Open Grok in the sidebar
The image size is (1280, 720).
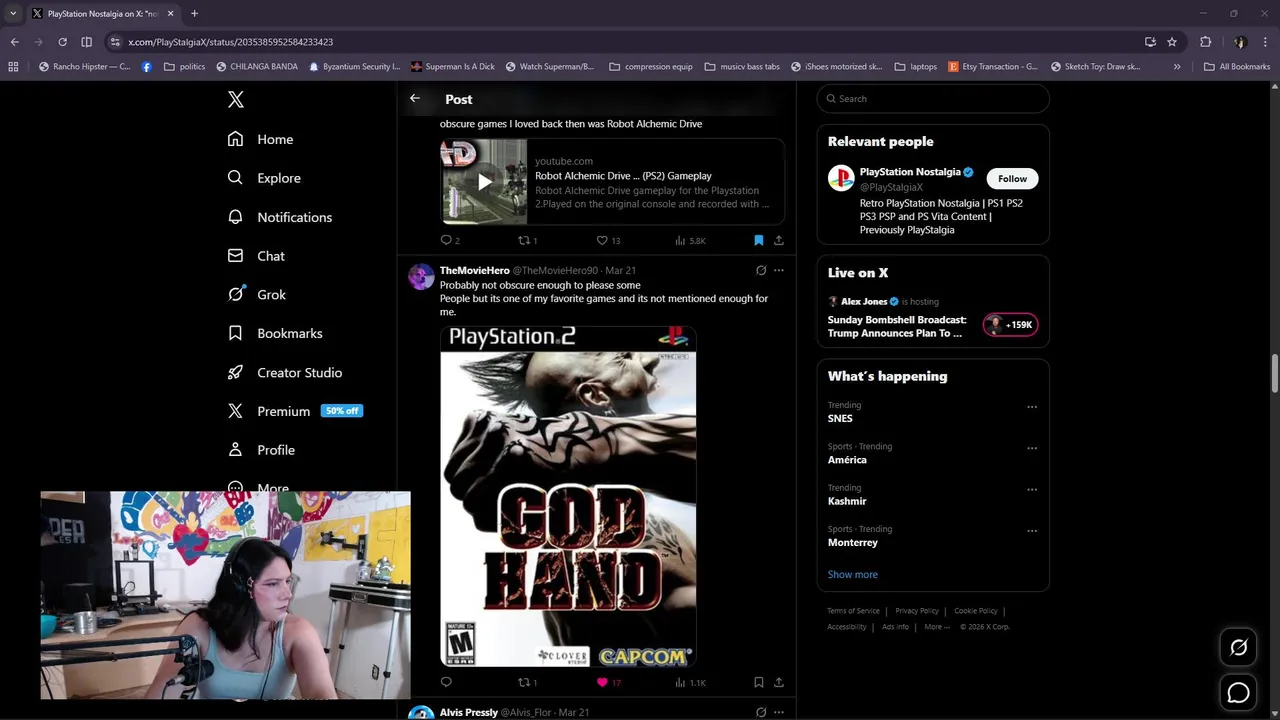click(256, 295)
